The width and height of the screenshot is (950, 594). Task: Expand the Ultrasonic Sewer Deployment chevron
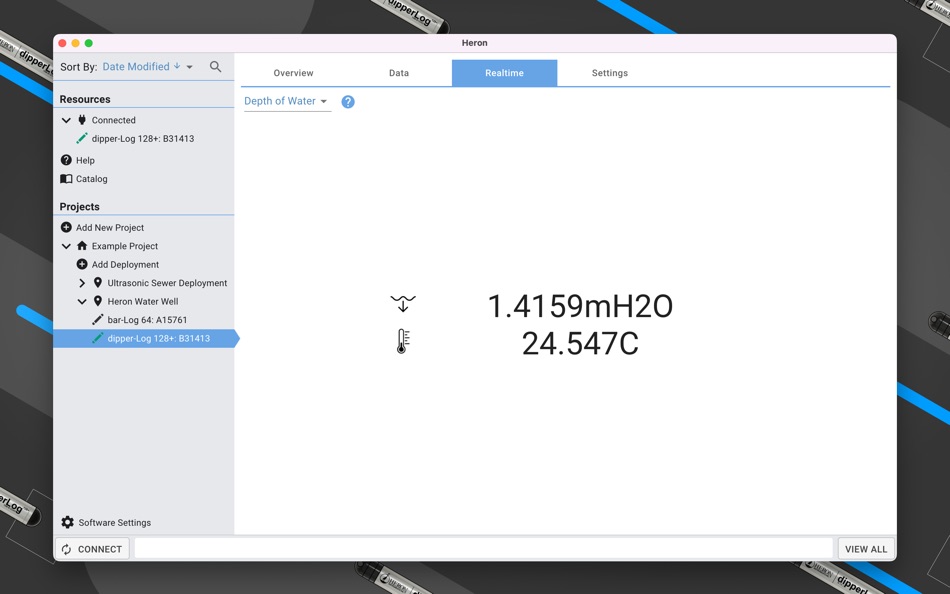click(82, 283)
